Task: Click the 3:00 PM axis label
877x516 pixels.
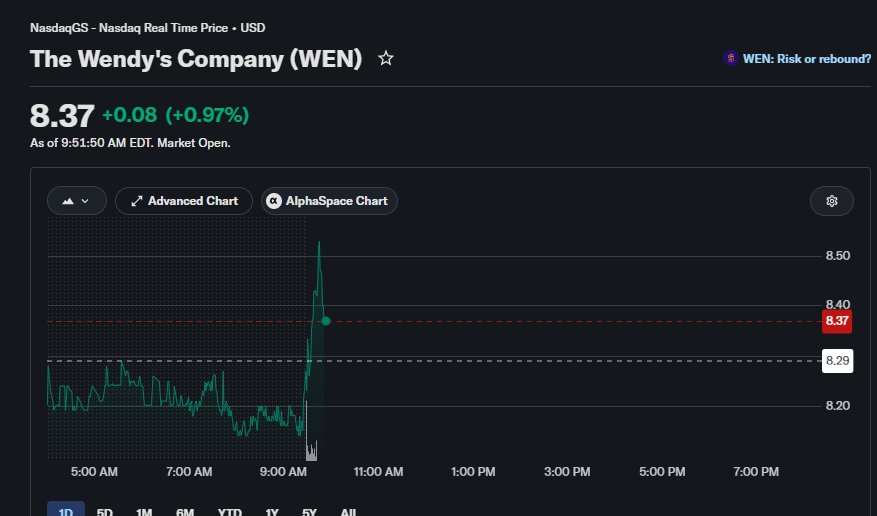Action: point(567,472)
